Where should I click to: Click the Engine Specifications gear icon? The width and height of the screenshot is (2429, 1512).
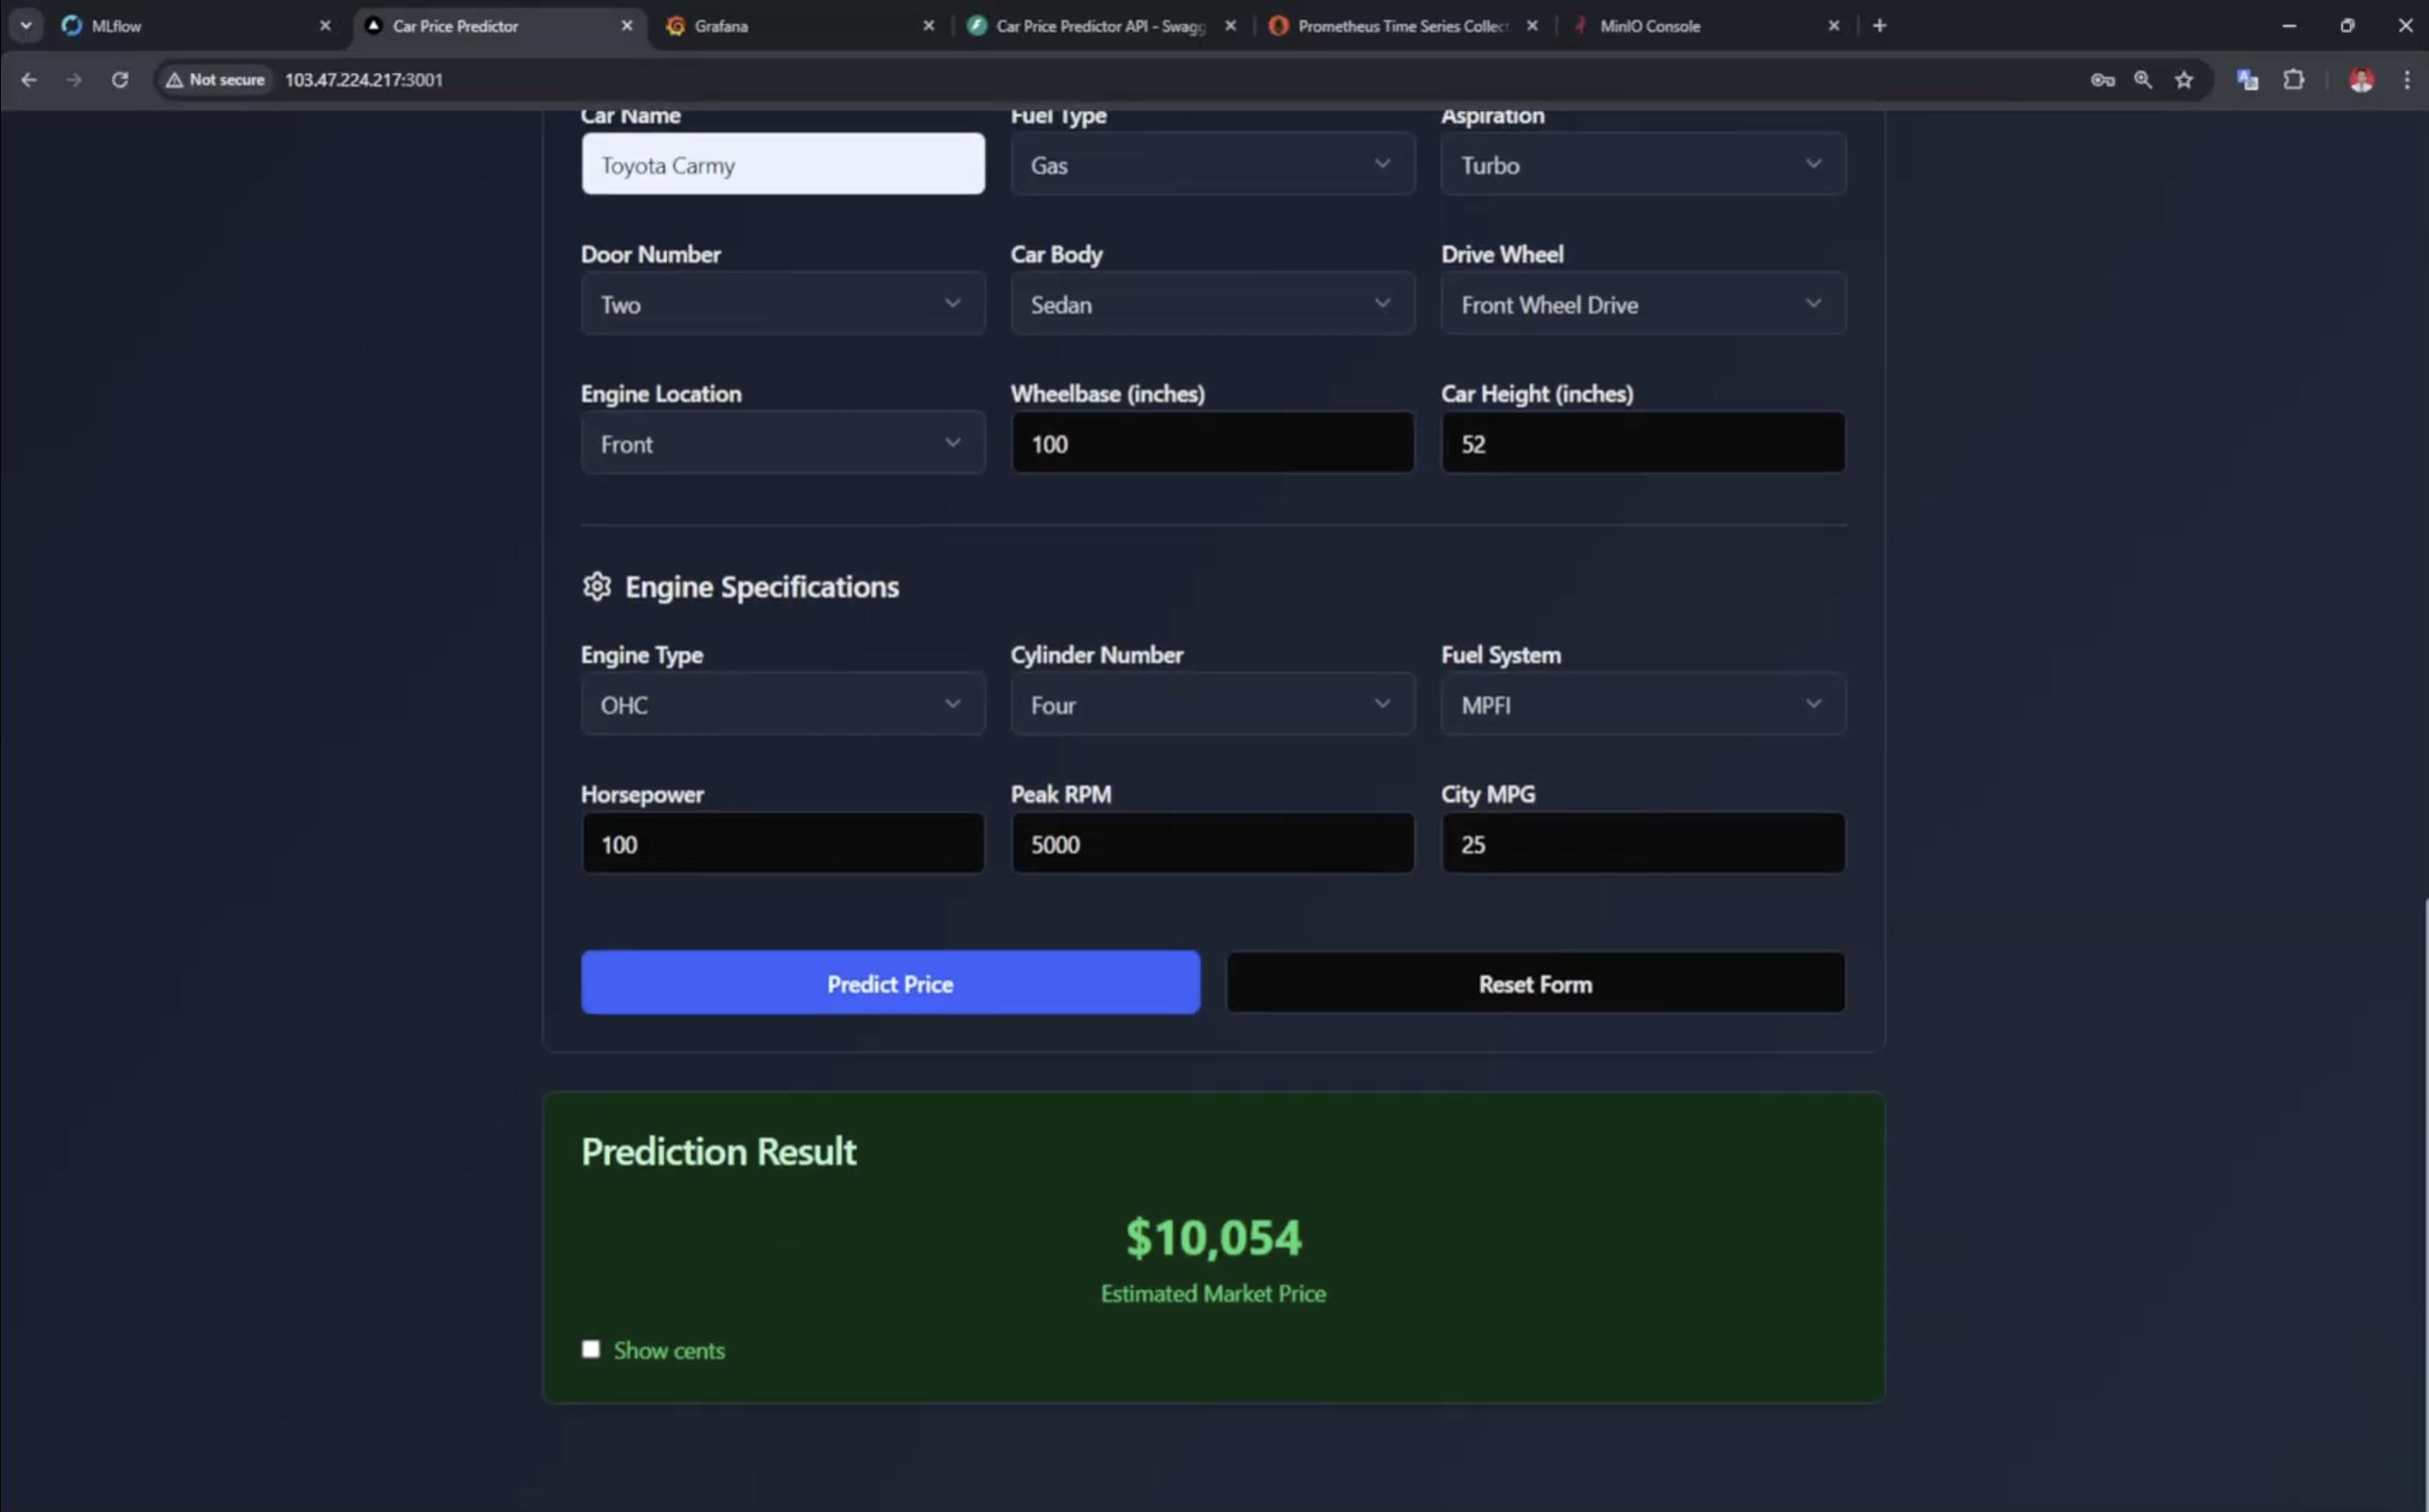597,587
